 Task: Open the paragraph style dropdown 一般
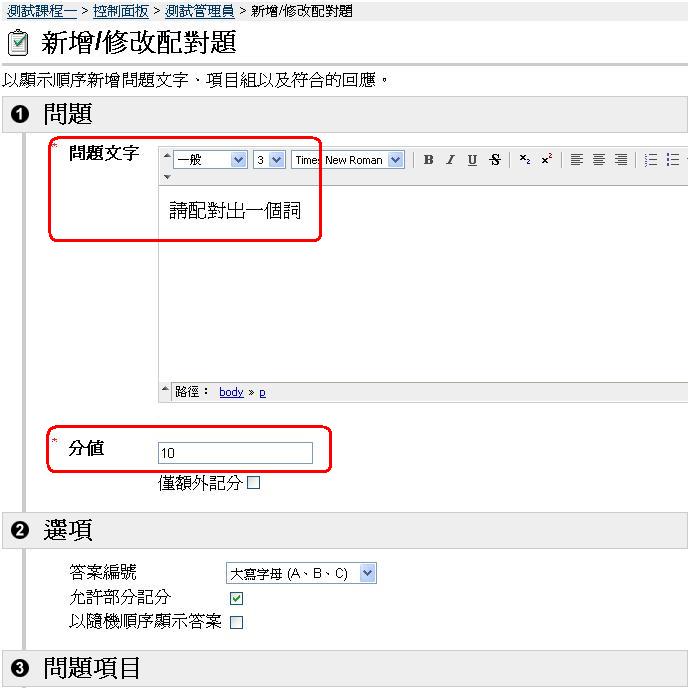pos(210,160)
